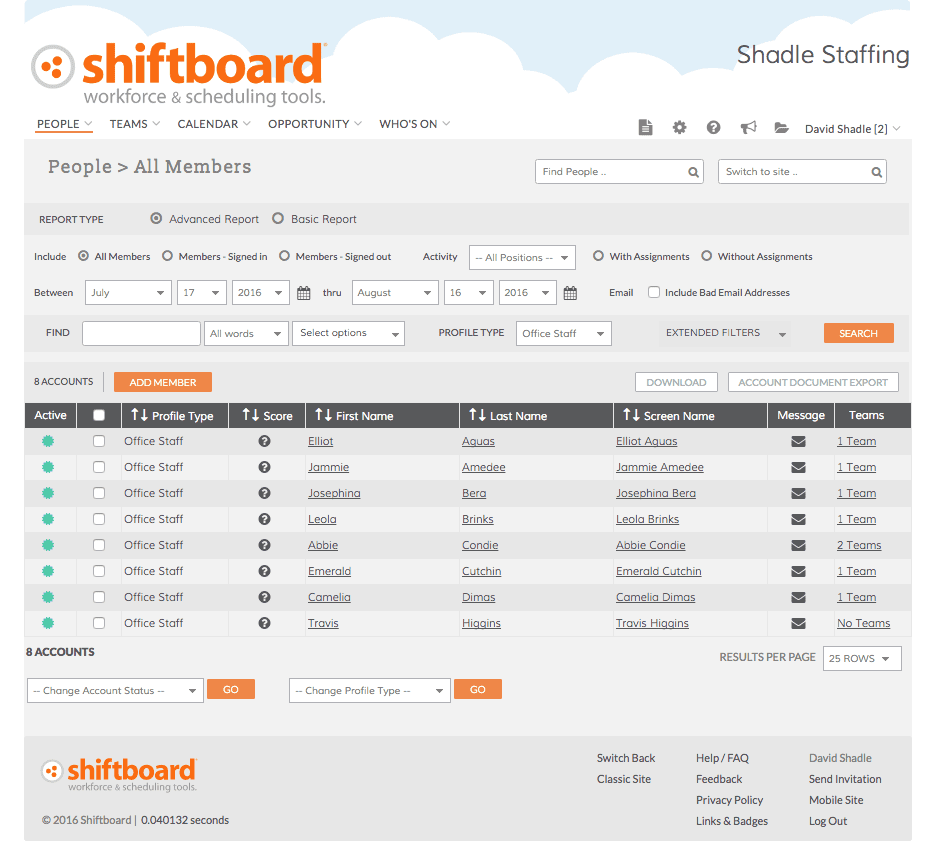Image resolution: width=937 pixels, height=859 pixels.
Task: Check the box for Jammie Amedee row
Action: [99, 467]
